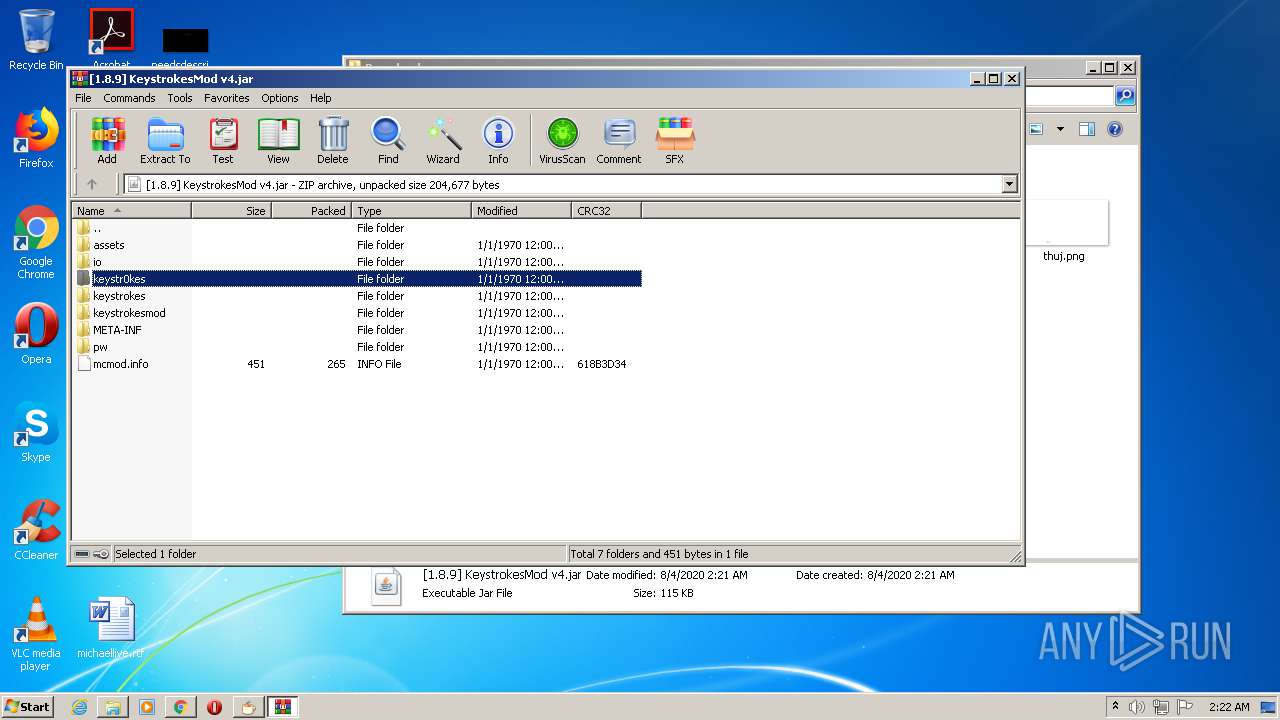Open Explorer help question mark icon
Image resolution: width=1280 pixels, height=720 pixels.
coord(1115,129)
